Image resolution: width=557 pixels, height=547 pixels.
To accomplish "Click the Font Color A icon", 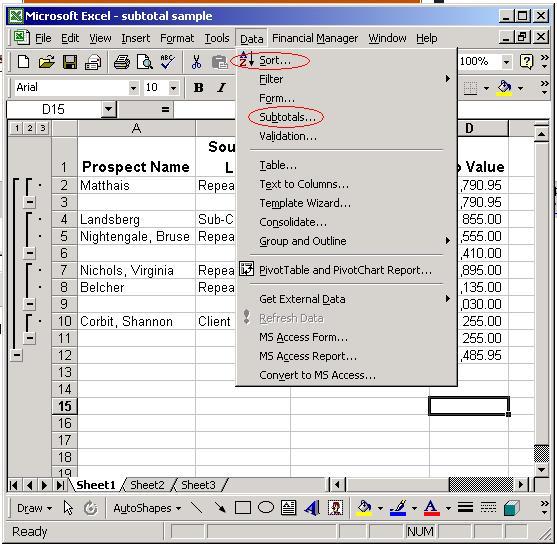I will click(432, 508).
